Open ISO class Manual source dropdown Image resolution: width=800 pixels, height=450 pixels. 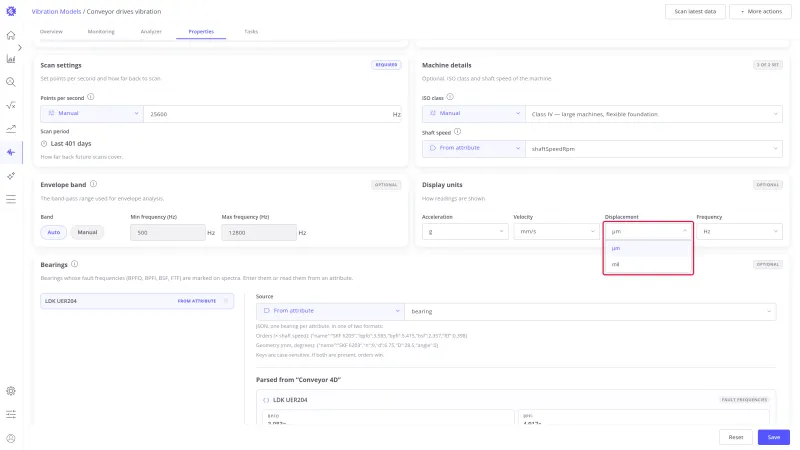tap(473, 114)
